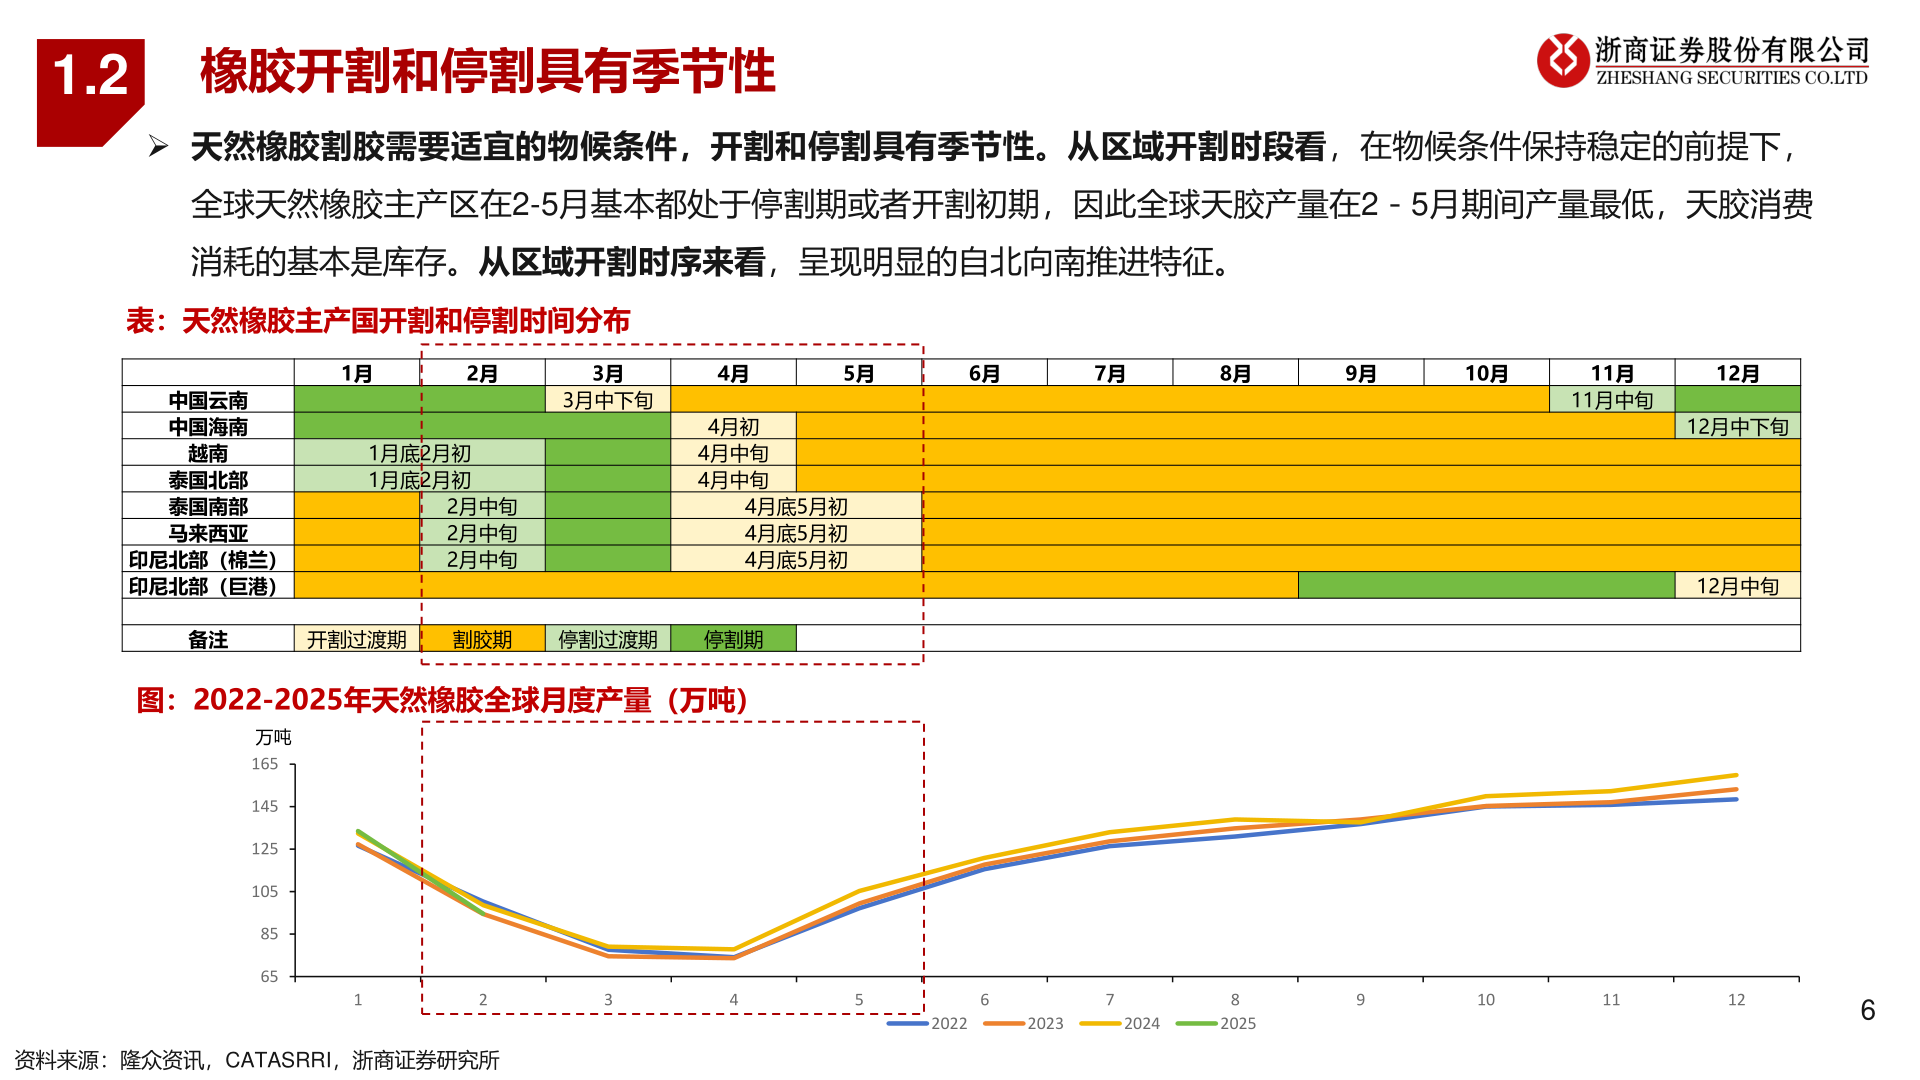Click the chart title 2022-2025年天然橡胶全球月度产量

(x=443, y=700)
